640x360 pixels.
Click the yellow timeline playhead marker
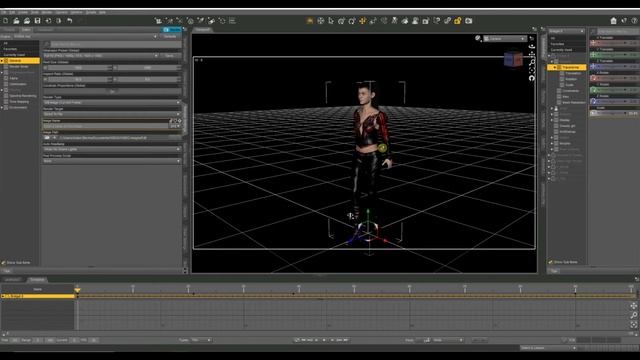click(x=77, y=290)
